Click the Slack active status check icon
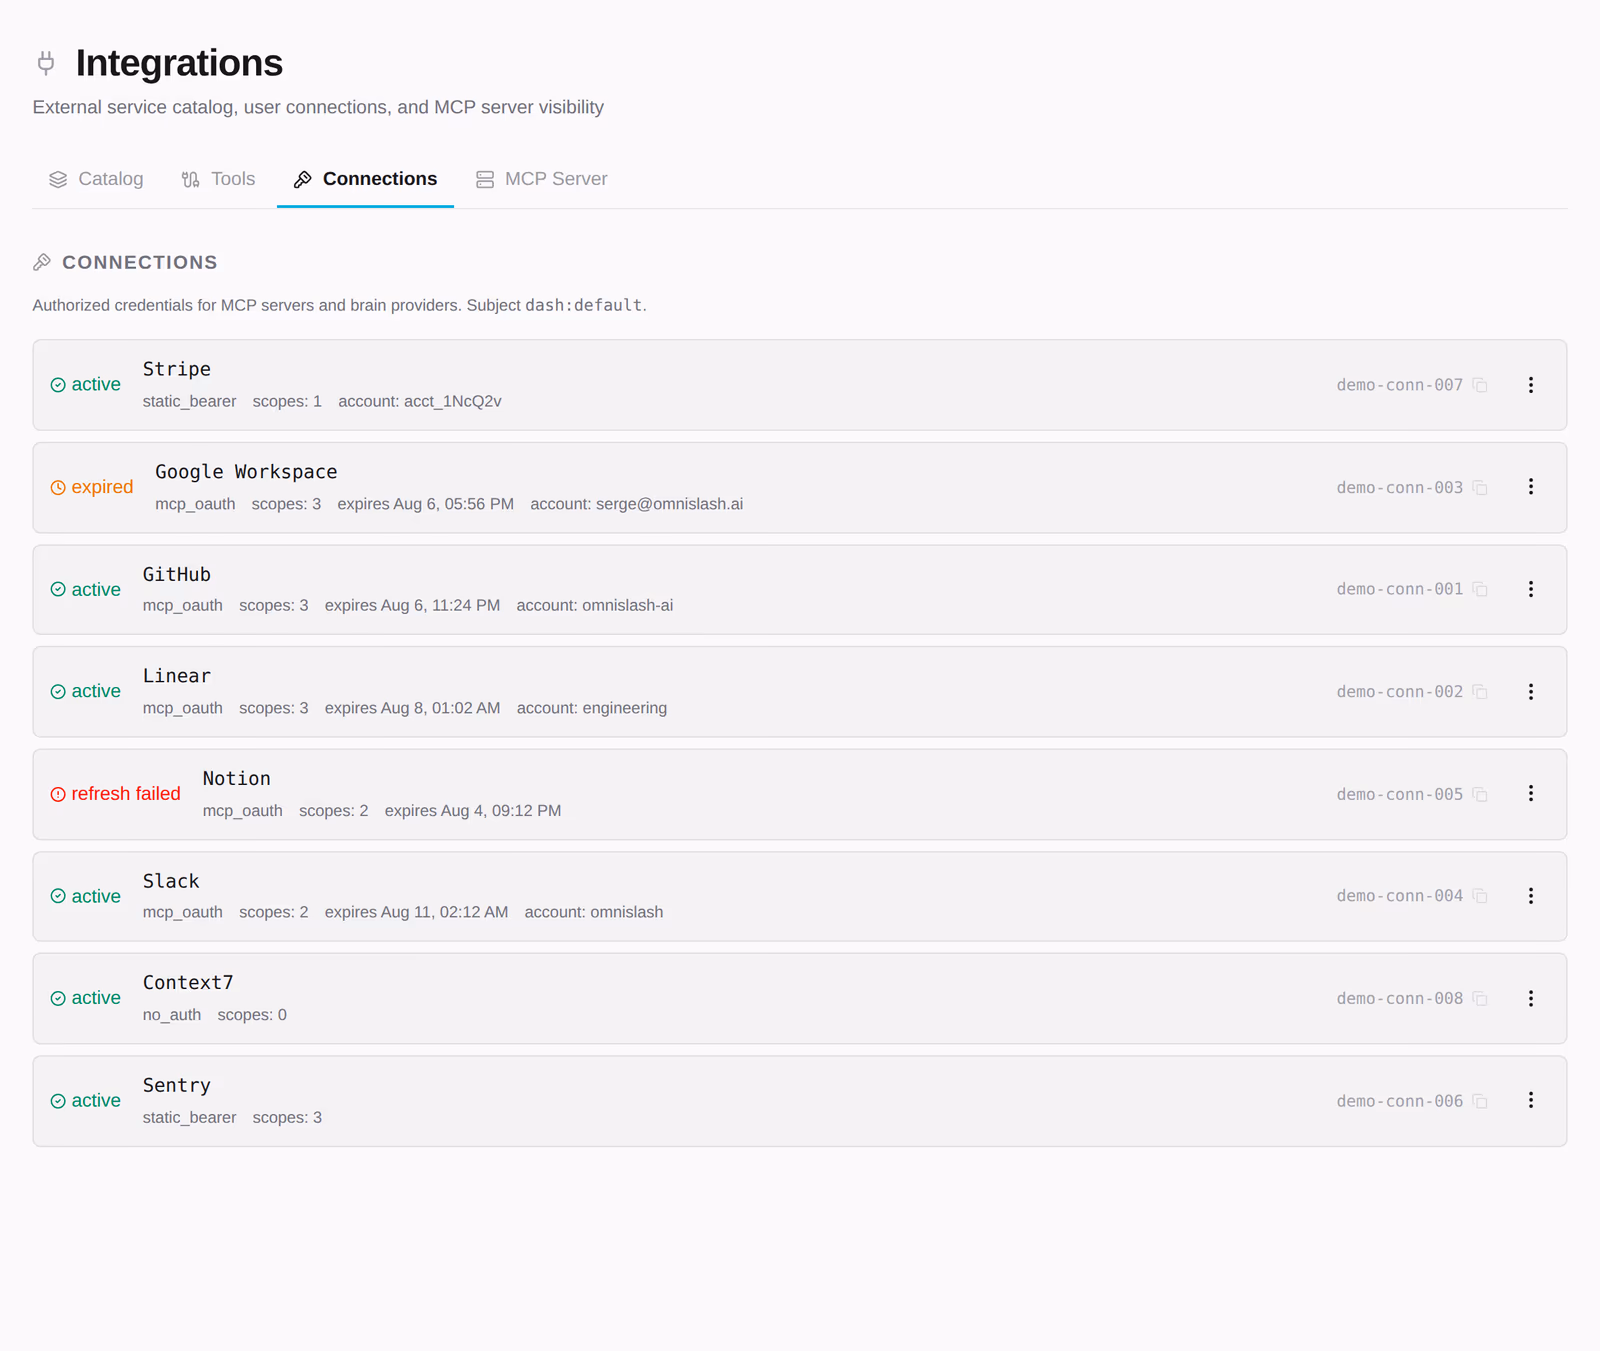Screen dimensions: 1600x1351 58,897
